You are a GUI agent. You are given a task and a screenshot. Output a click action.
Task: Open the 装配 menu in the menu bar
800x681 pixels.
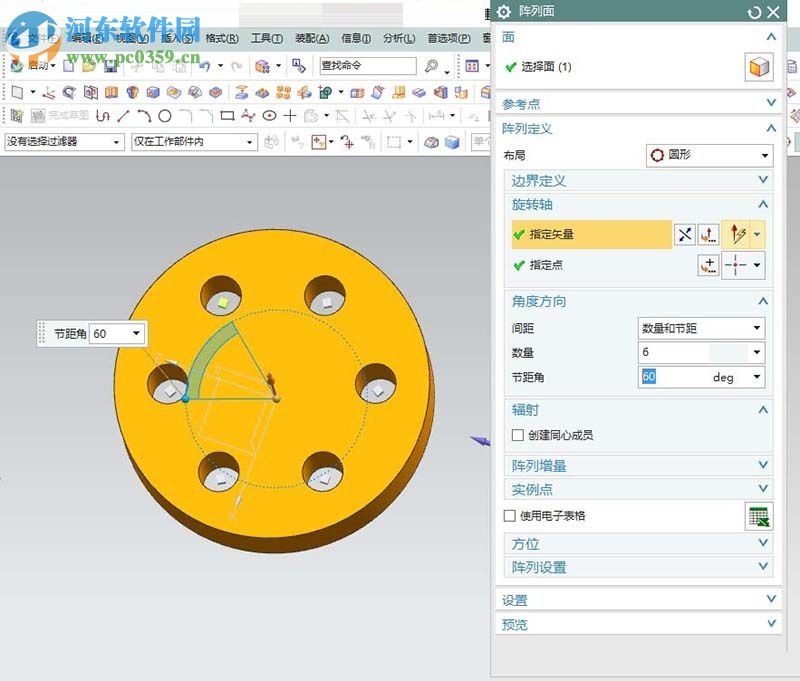coord(312,37)
